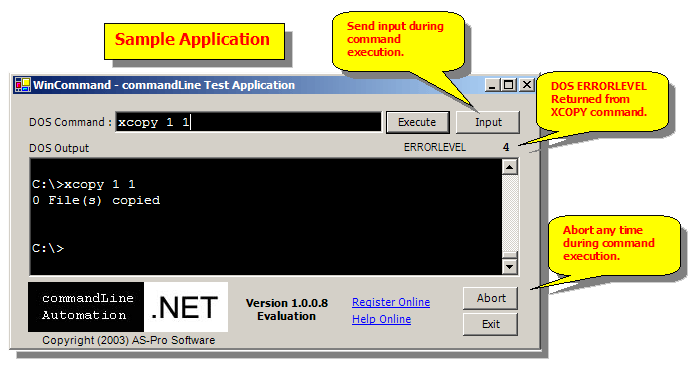This screenshot has width=693, height=368.
Task: Minimize the WinCommand window
Action: point(492,84)
